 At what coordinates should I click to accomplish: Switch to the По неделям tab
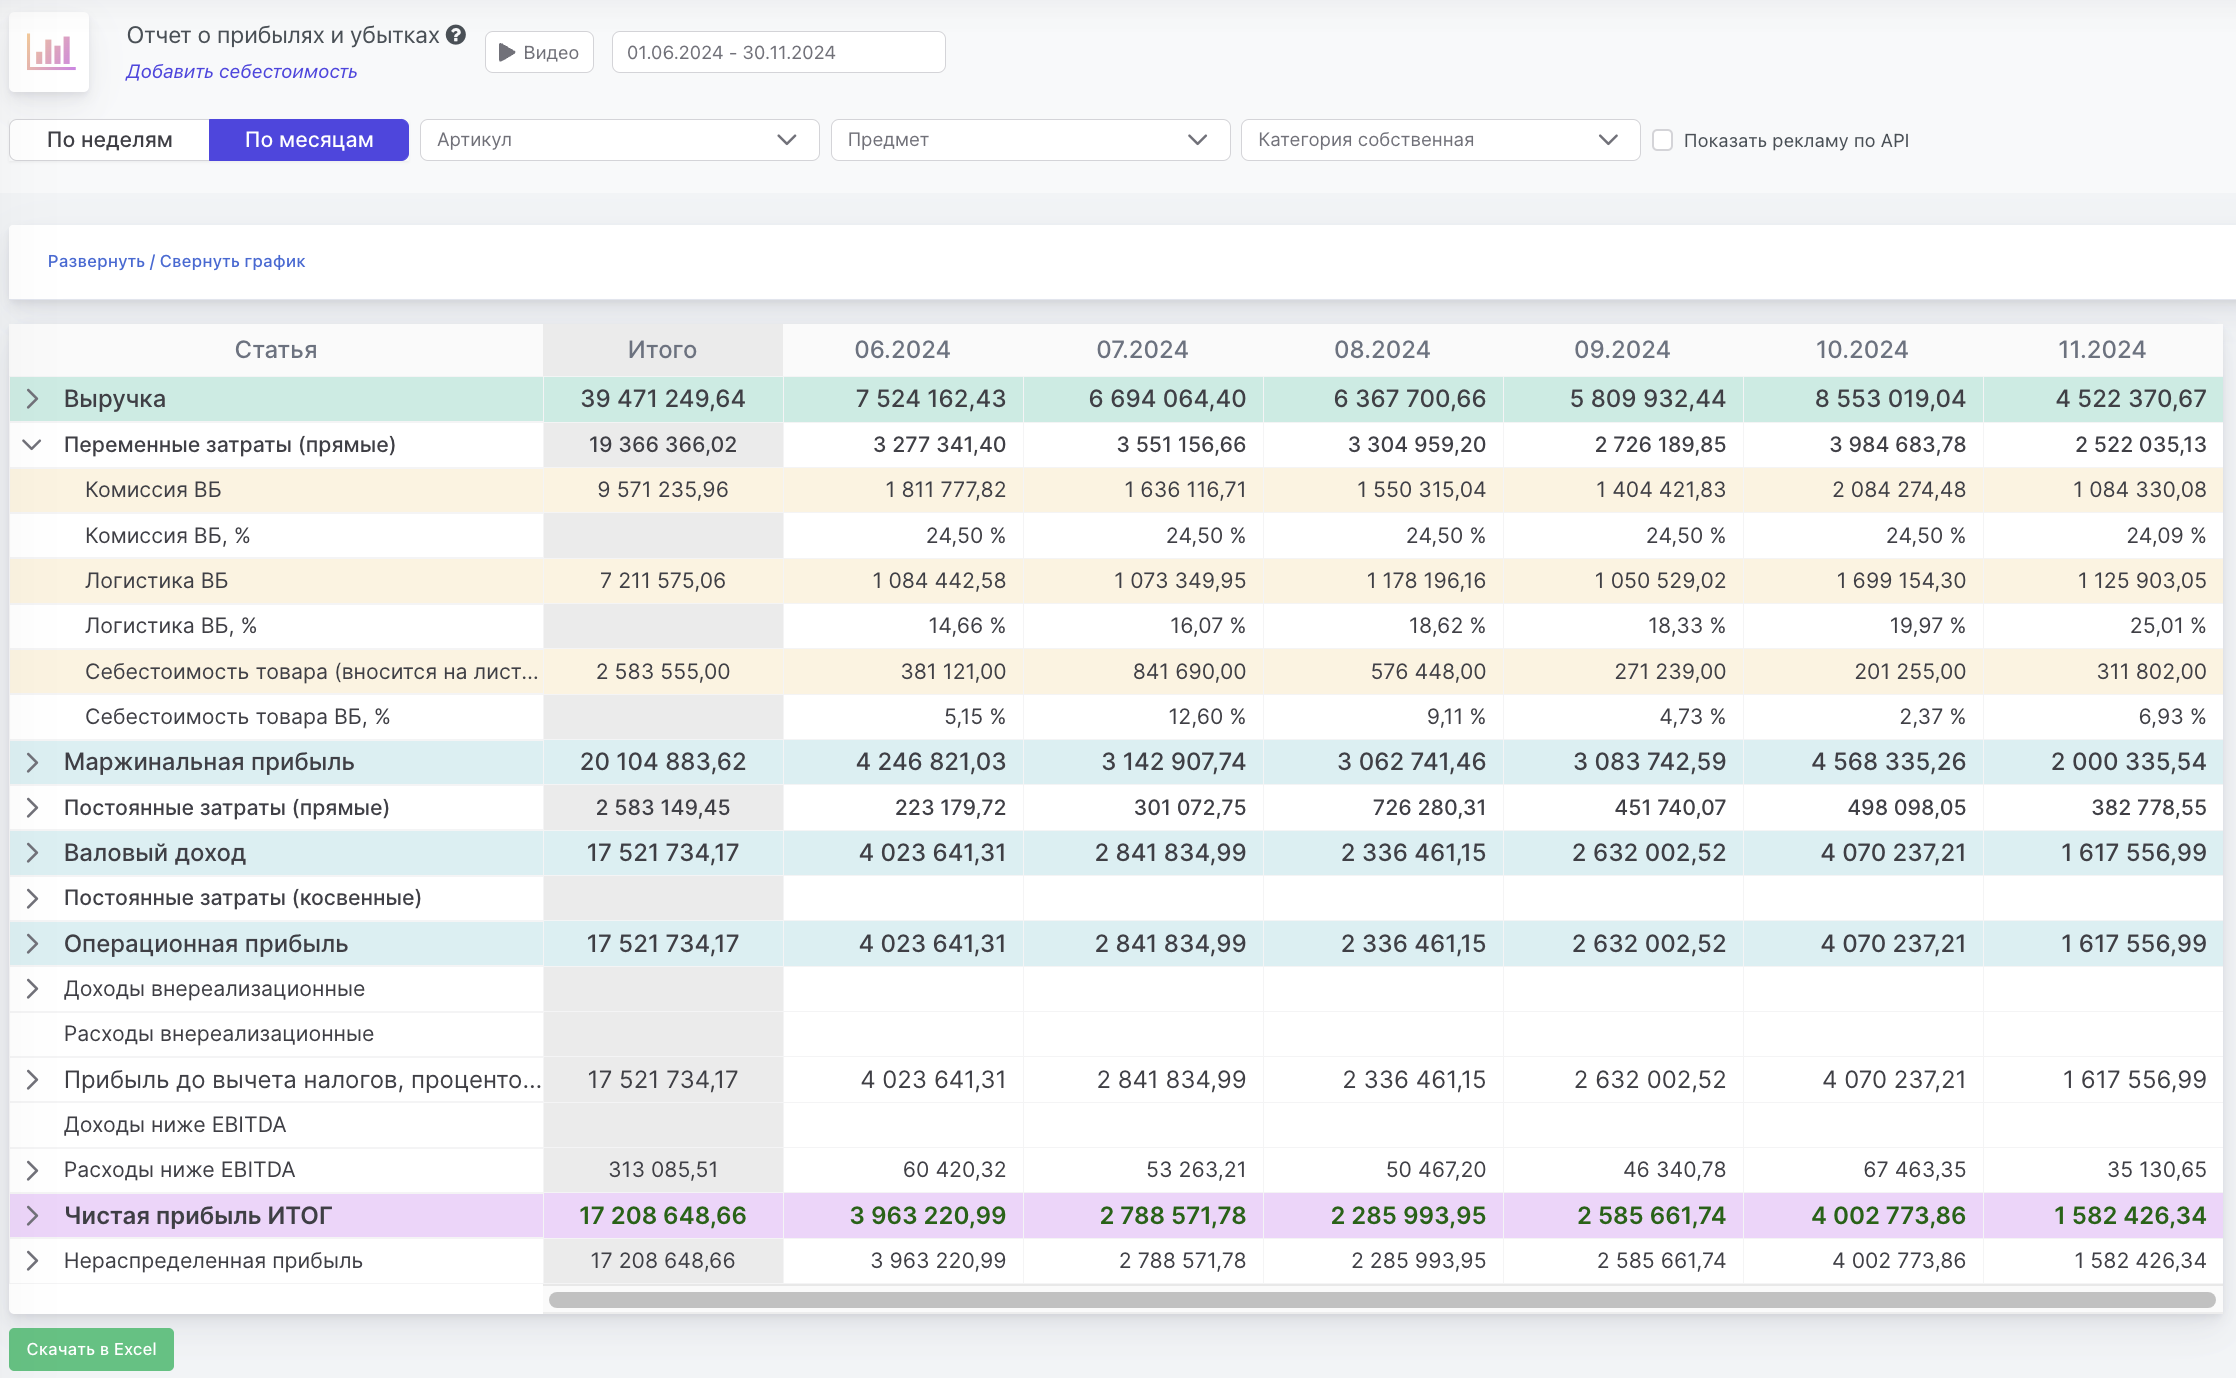pos(110,140)
